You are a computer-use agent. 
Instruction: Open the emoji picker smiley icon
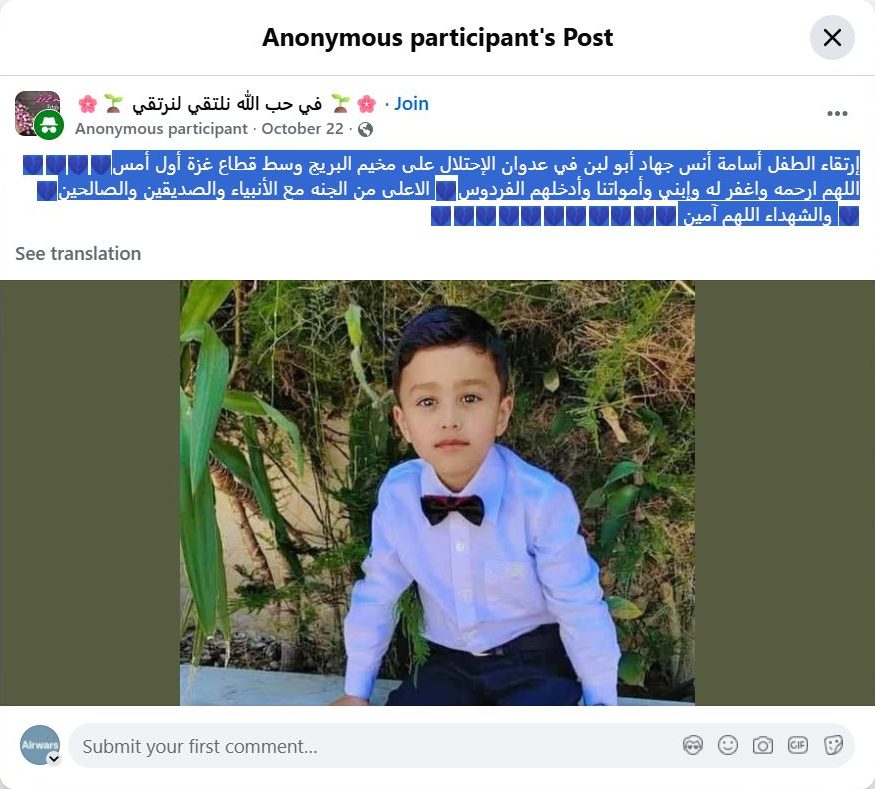[x=728, y=745]
